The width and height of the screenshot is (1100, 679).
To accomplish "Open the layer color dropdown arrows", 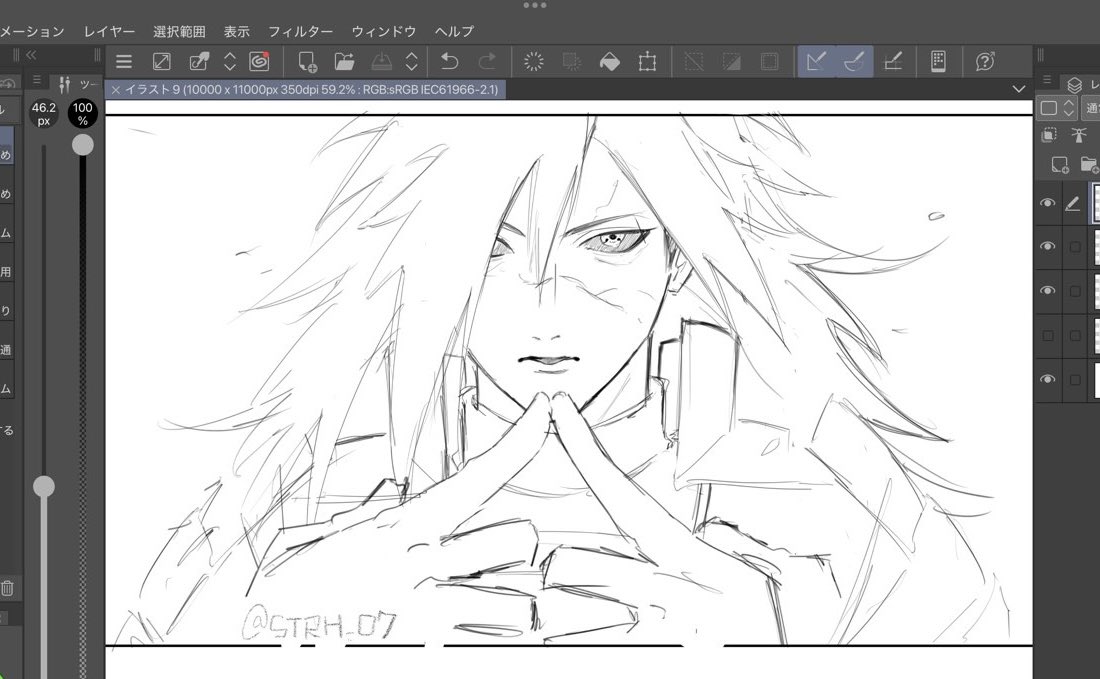I will tap(1068, 107).
